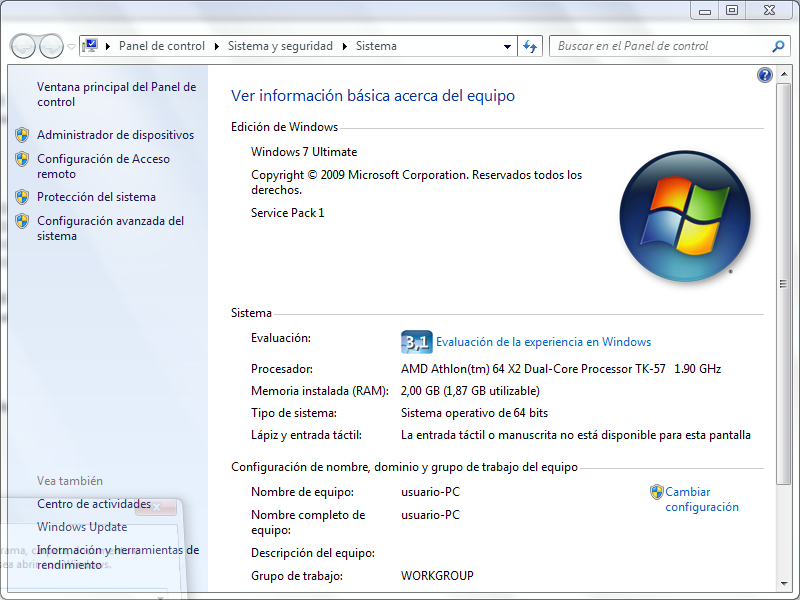Screen dimensions: 800x600
Task: Expand arrow after Sistema y seguridad breadcrumb
Action: coord(344,46)
